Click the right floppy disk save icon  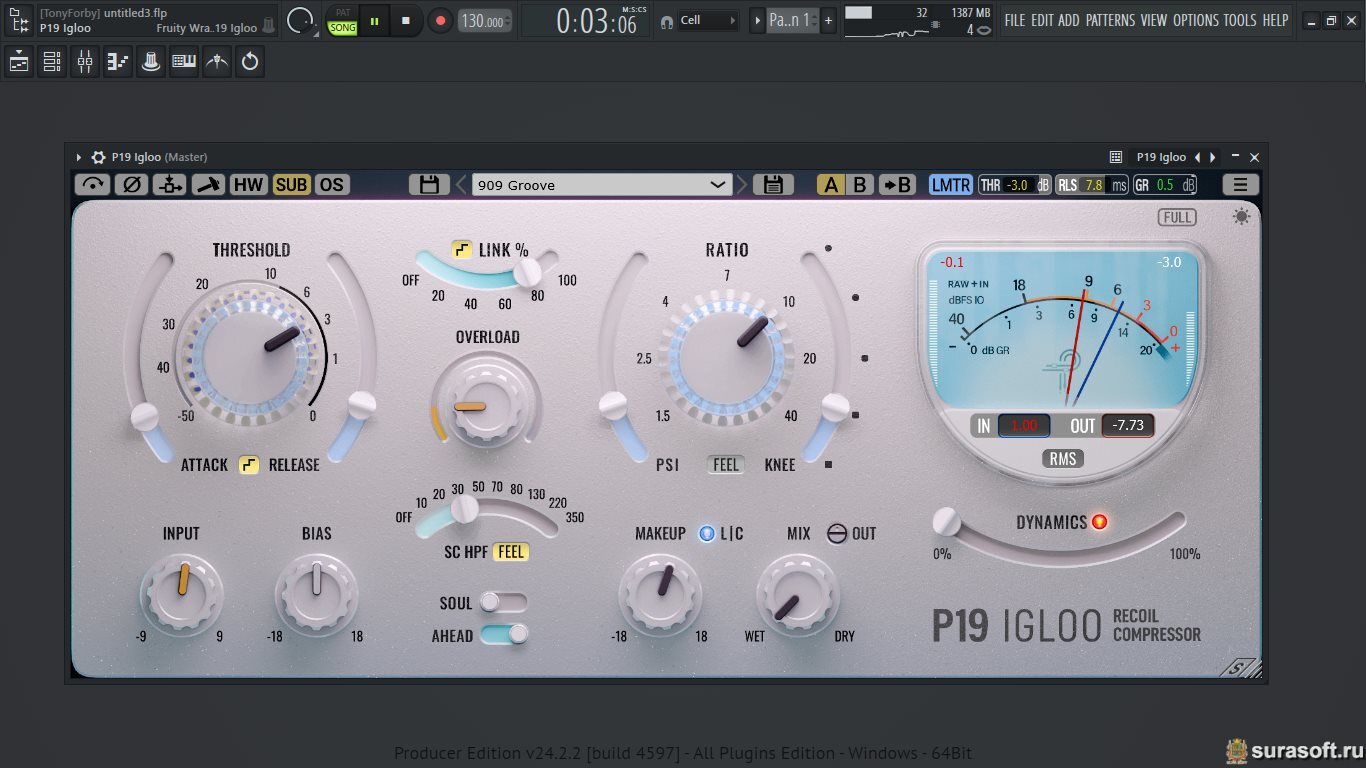pos(773,184)
